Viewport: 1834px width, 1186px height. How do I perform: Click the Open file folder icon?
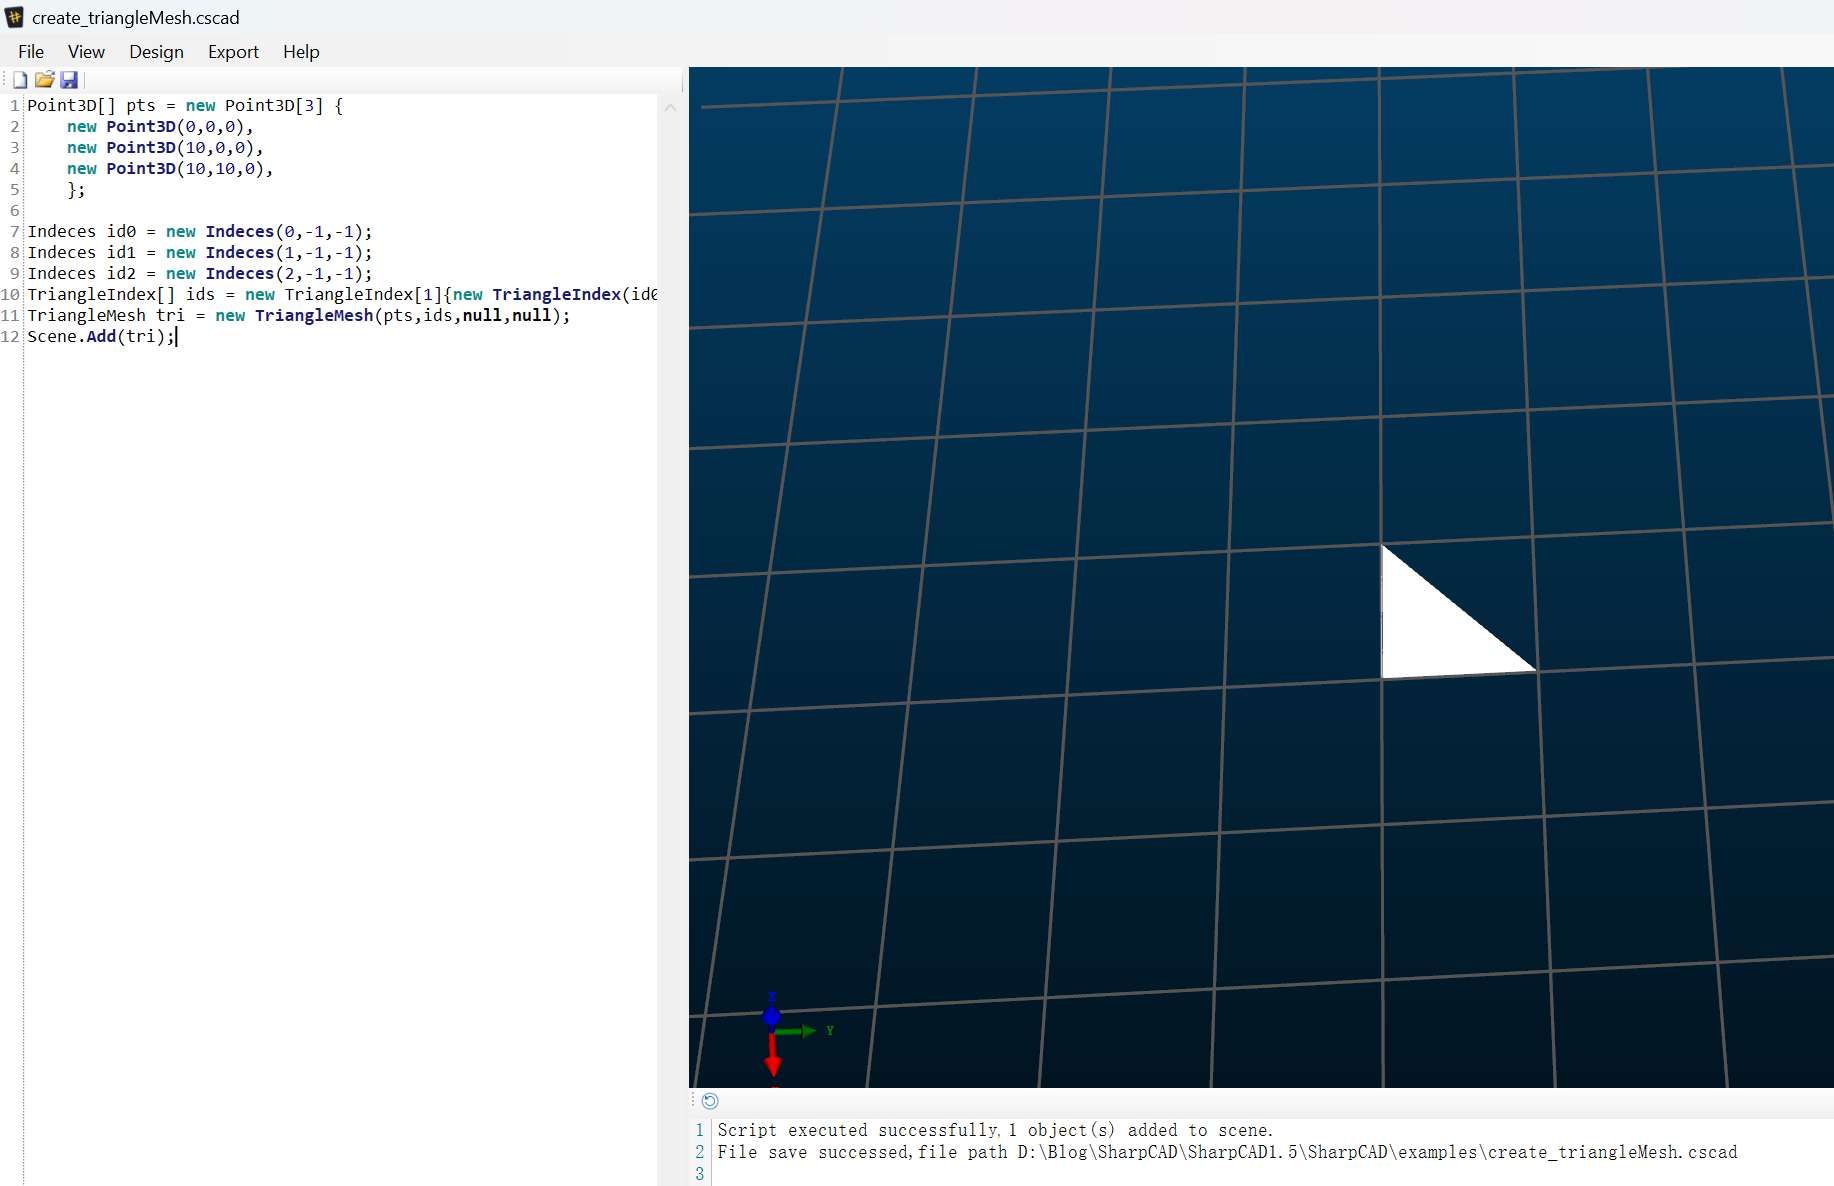click(x=44, y=80)
